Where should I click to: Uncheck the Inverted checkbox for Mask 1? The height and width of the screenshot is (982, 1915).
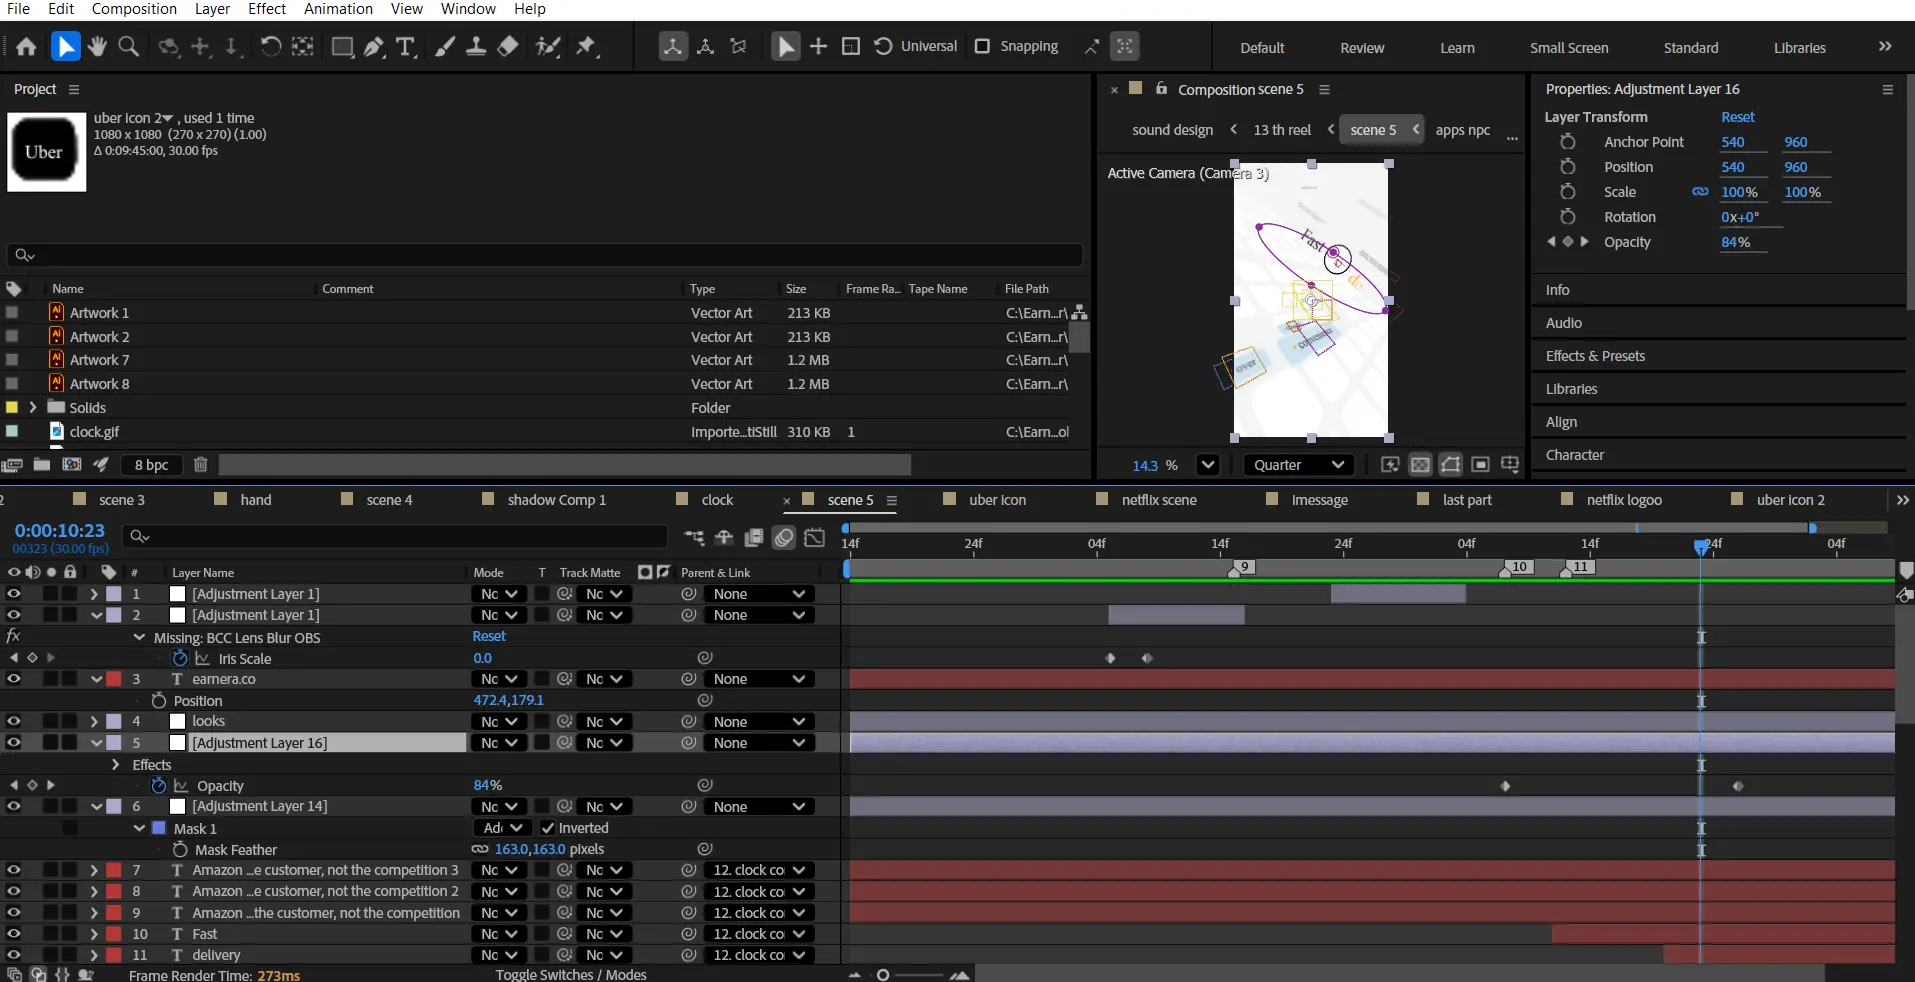point(547,828)
